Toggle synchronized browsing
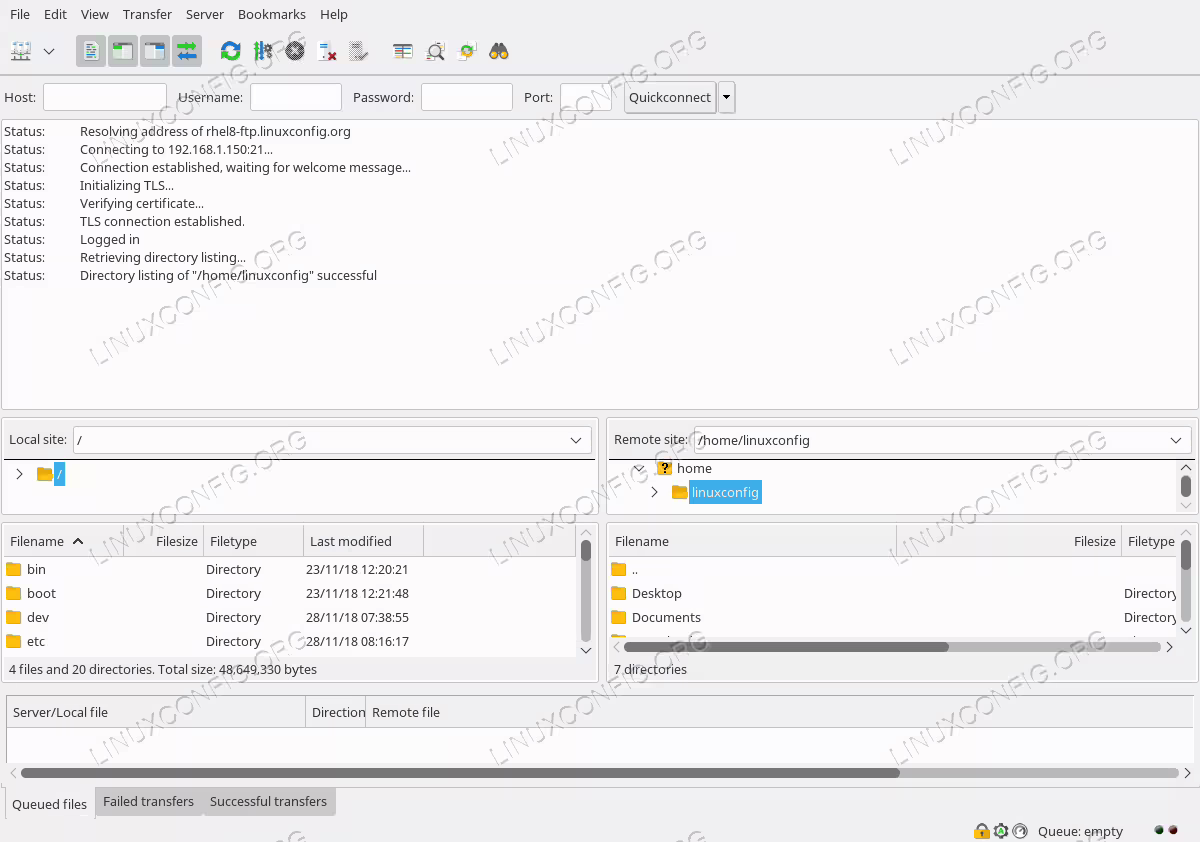 click(467, 51)
